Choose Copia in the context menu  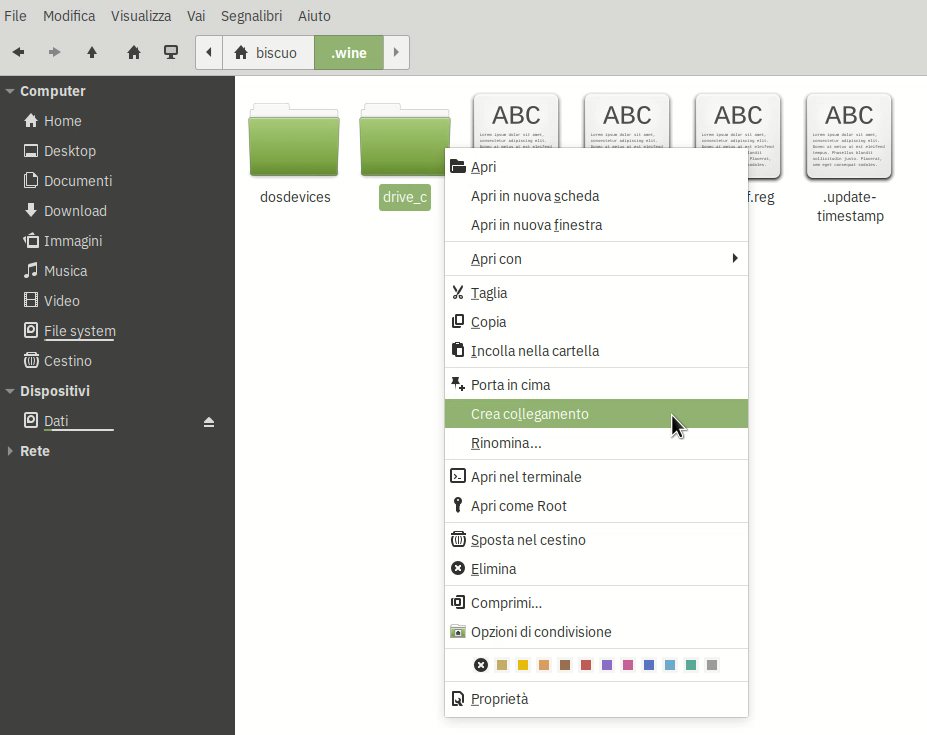pyautogui.click(x=596, y=322)
